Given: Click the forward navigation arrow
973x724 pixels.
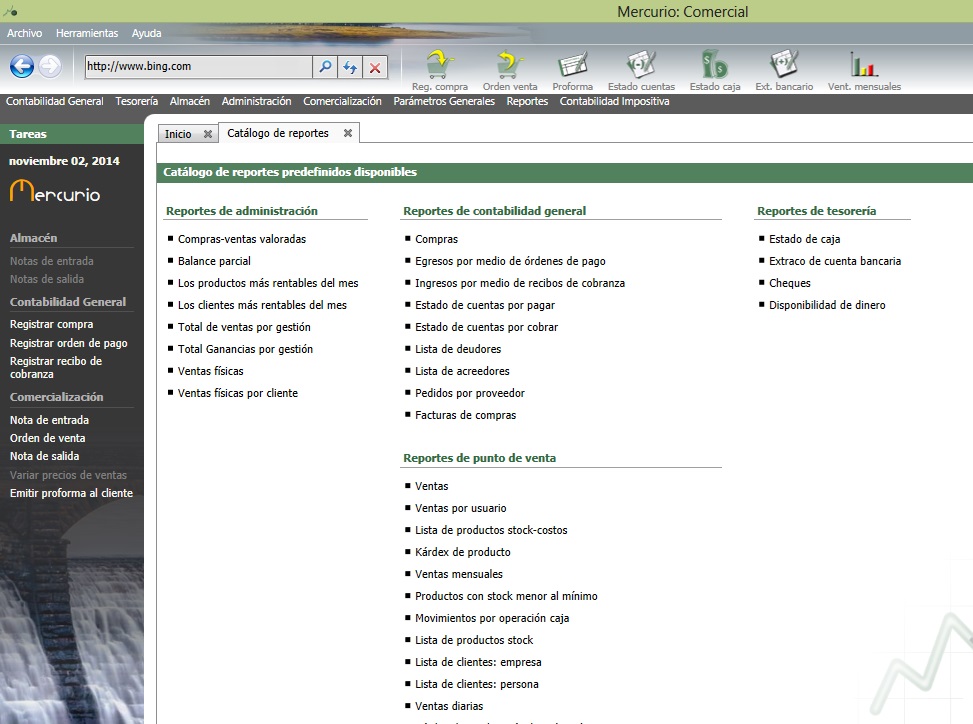Looking at the screenshot, I should coord(50,67).
